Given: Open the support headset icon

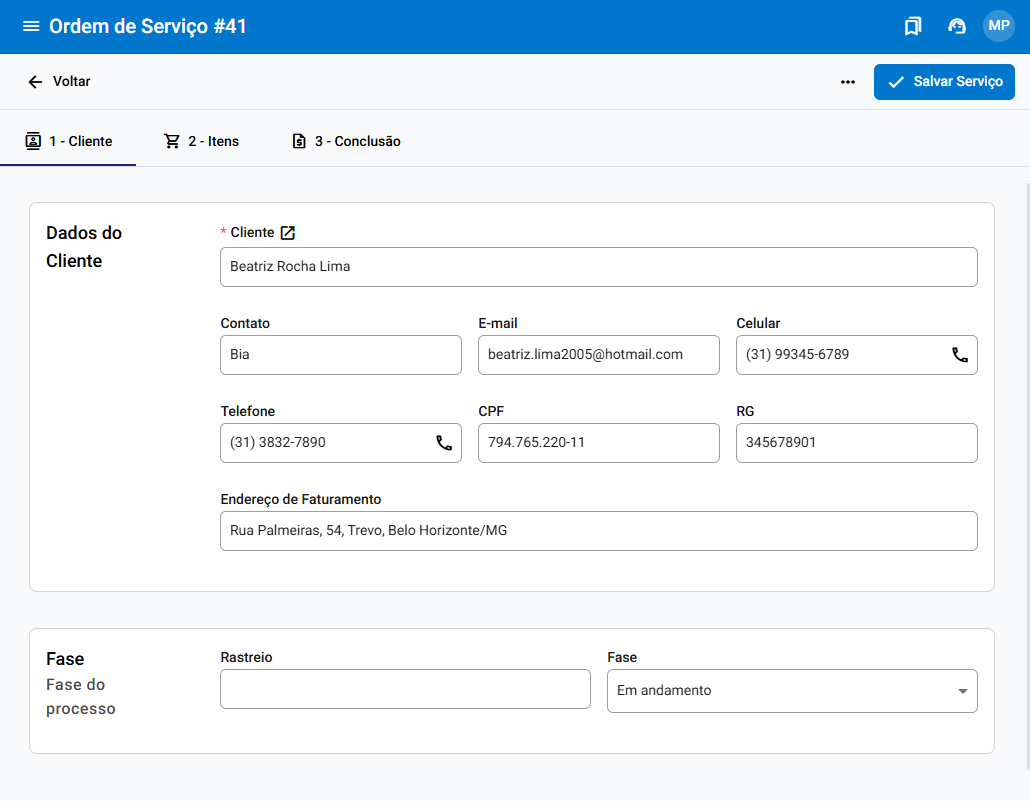Looking at the screenshot, I should (x=956, y=26).
